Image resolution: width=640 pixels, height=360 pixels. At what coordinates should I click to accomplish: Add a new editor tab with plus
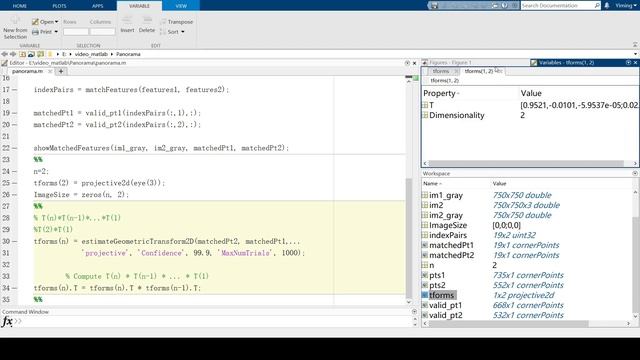pos(61,71)
